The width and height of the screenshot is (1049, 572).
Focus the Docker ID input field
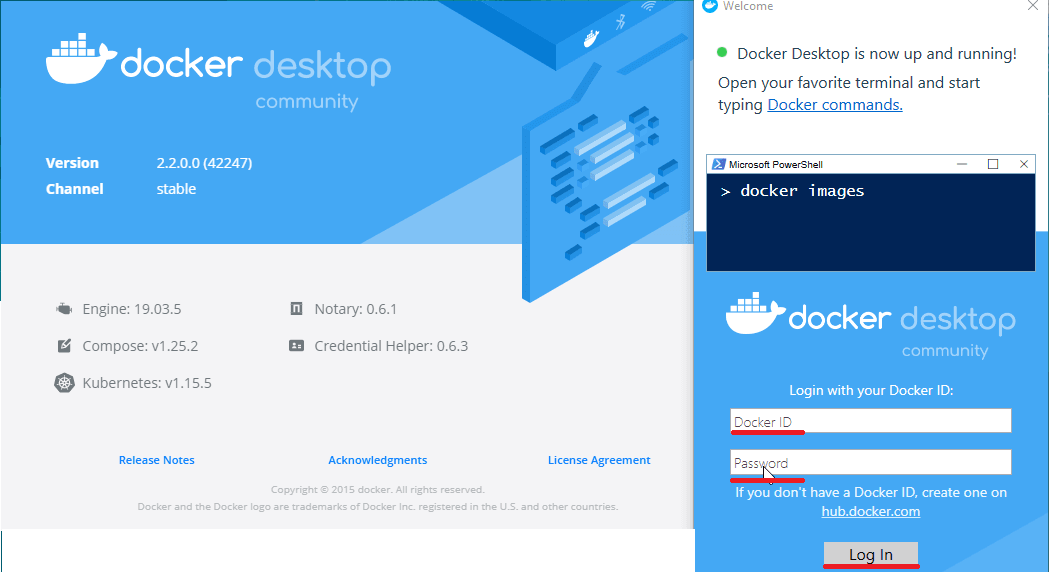pos(871,421)
